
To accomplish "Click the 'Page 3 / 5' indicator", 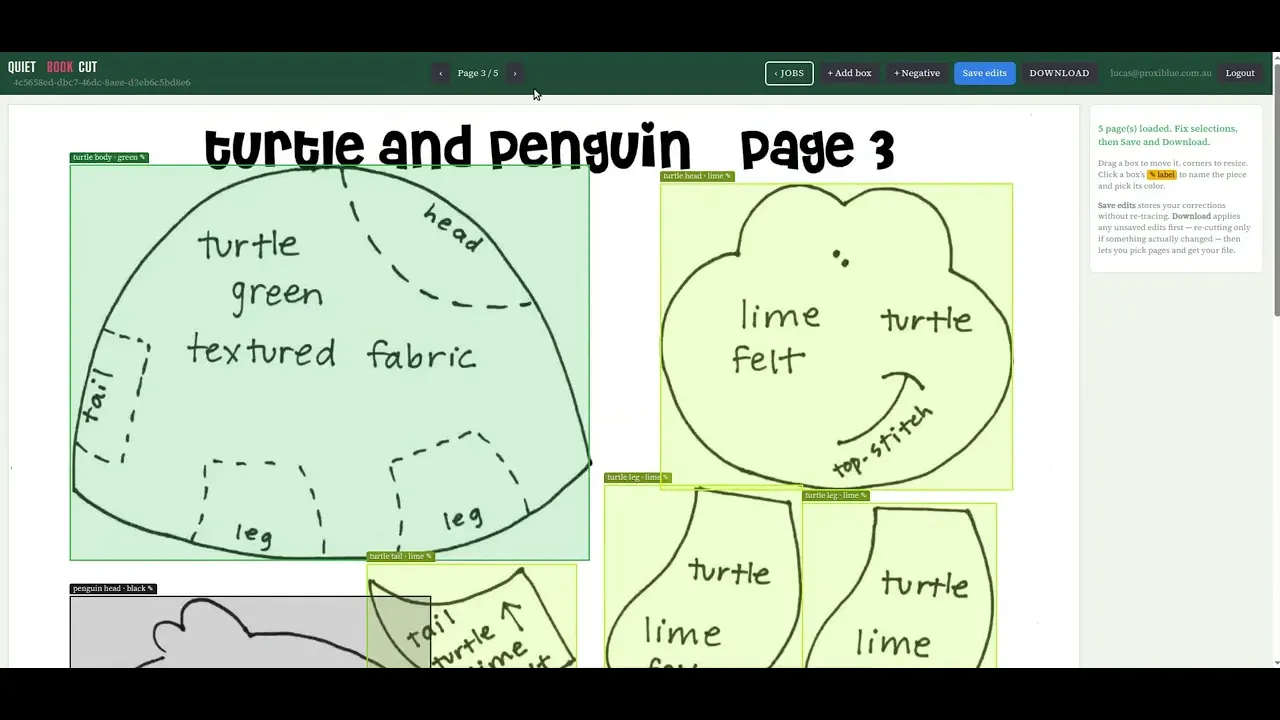I will click(478, 73).
